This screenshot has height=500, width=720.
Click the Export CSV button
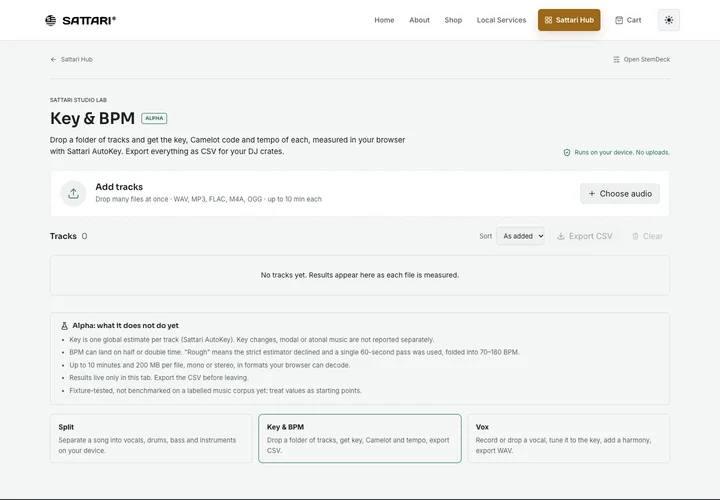tap(585, 236)
